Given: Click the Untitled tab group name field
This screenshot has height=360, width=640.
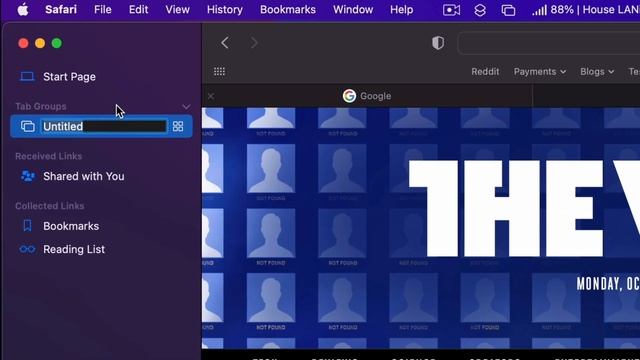Looking at the screenshot, I should click(104, 127).
